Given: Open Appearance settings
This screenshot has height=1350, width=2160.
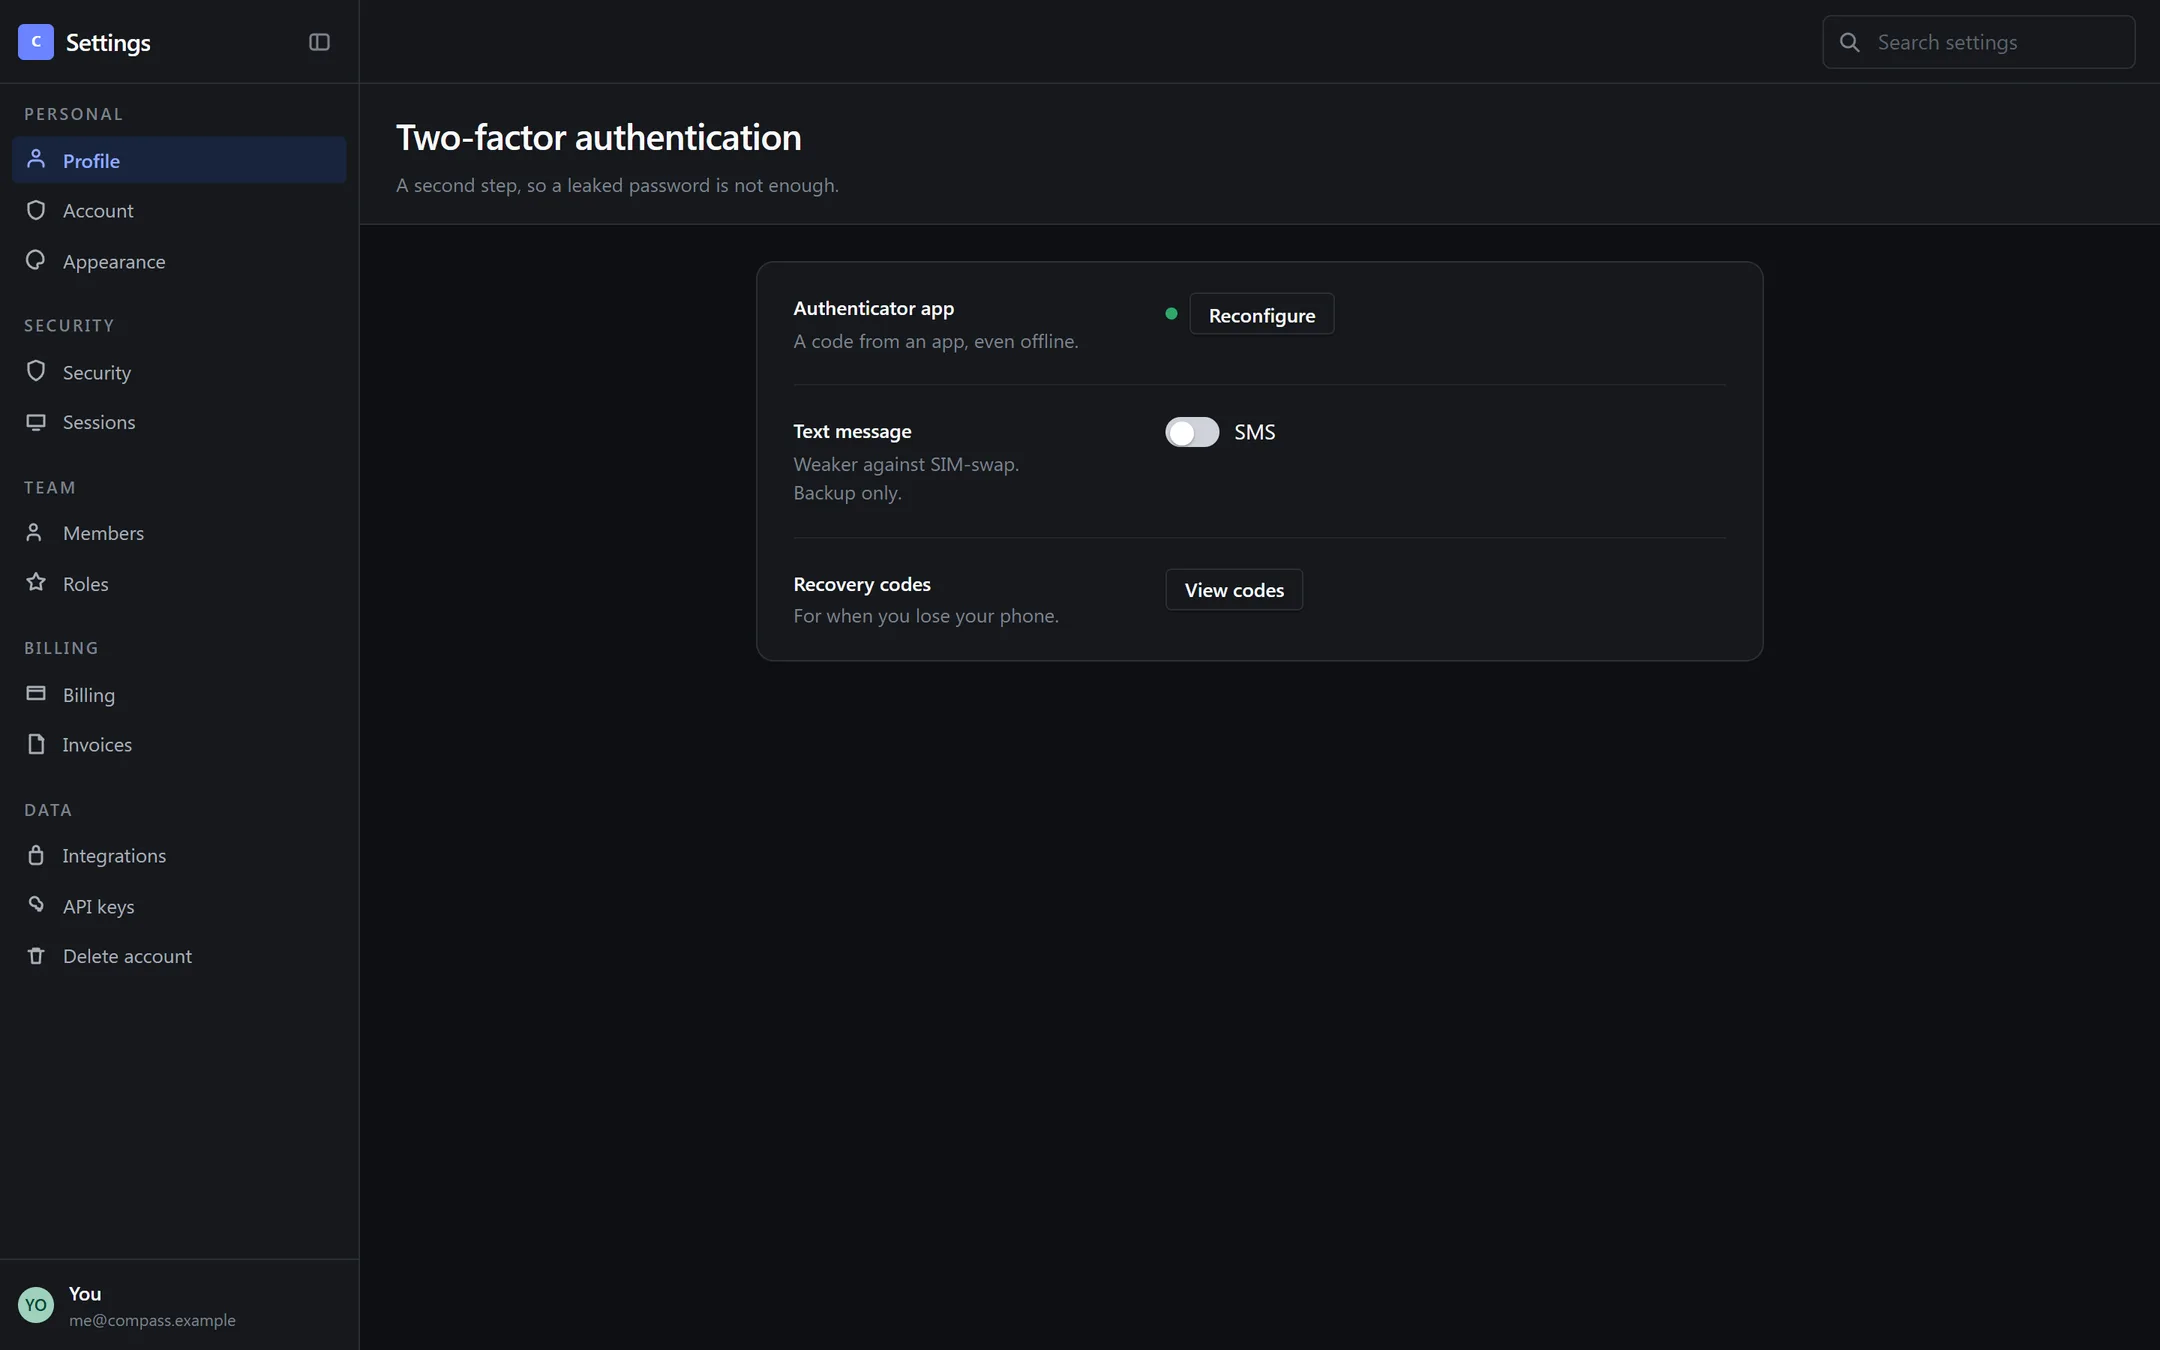Looking at the screenshot, I should click(x=179, y=261).
